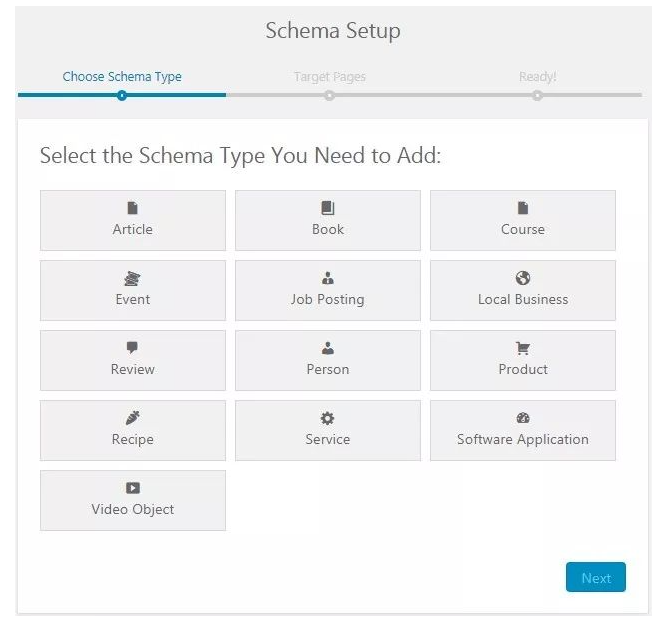Screen dimensions: 661x621
Task: Click the Next button
Action: tap(596, 577)
